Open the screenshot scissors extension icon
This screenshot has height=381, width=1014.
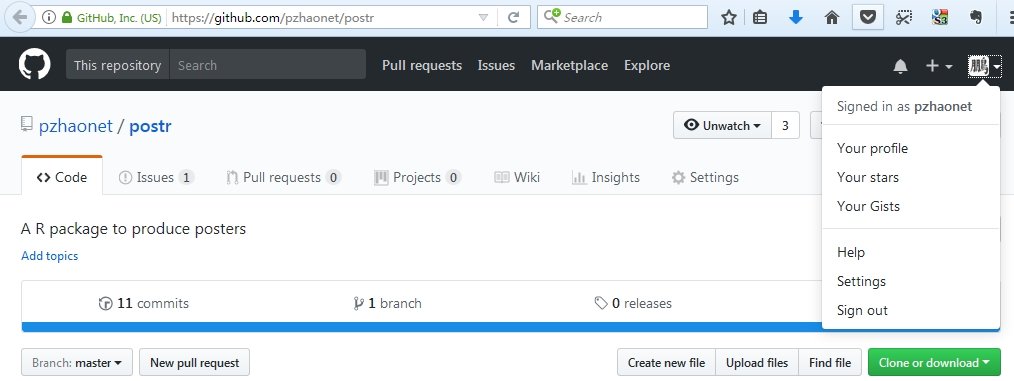tap(903, 17)
